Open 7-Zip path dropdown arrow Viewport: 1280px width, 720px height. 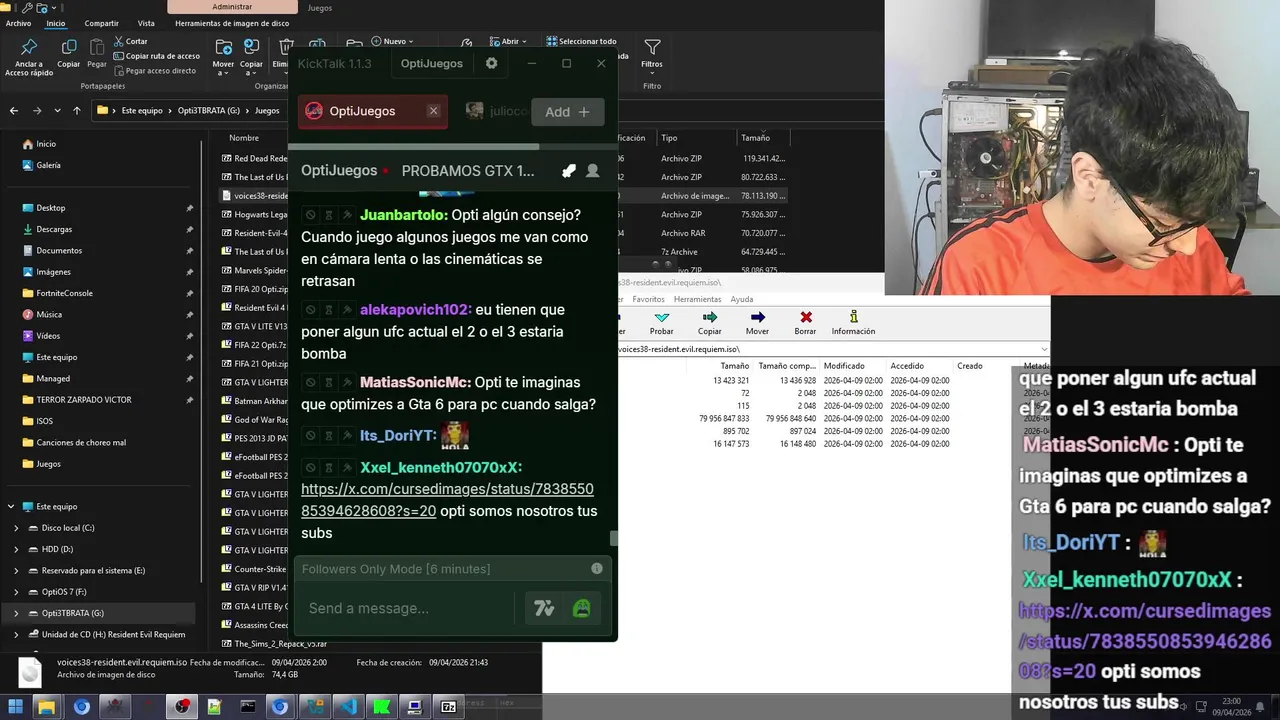(x=1044, y=349)
